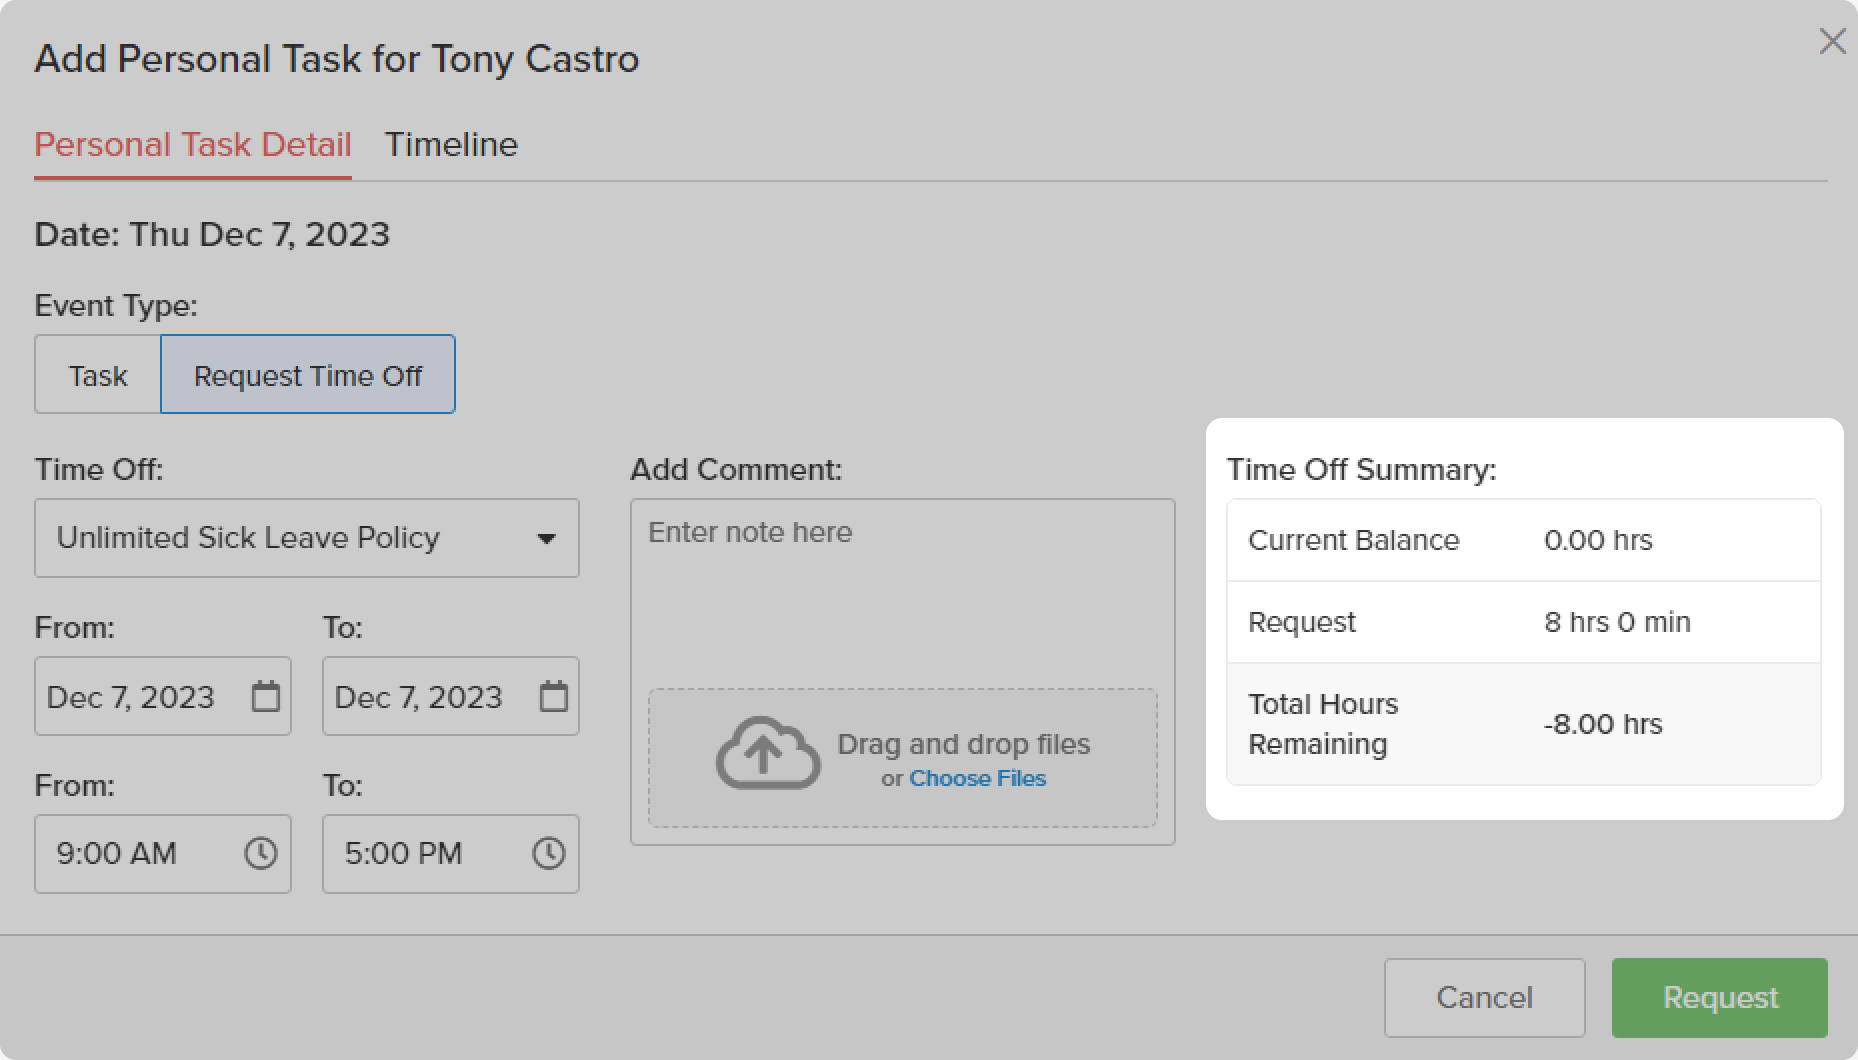This screenshot has height=1060, width=1858.
Task: Switch to the Timeline tab
Action: point(451,145)
